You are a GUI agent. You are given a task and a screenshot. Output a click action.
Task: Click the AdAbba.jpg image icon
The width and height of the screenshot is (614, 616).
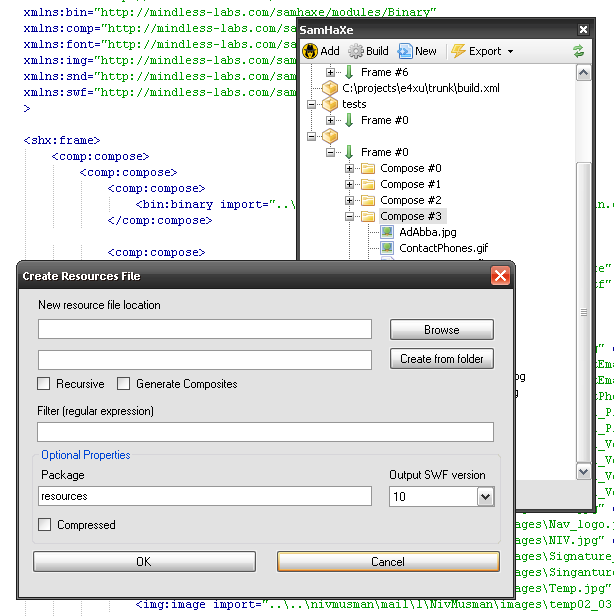point(387,232)
